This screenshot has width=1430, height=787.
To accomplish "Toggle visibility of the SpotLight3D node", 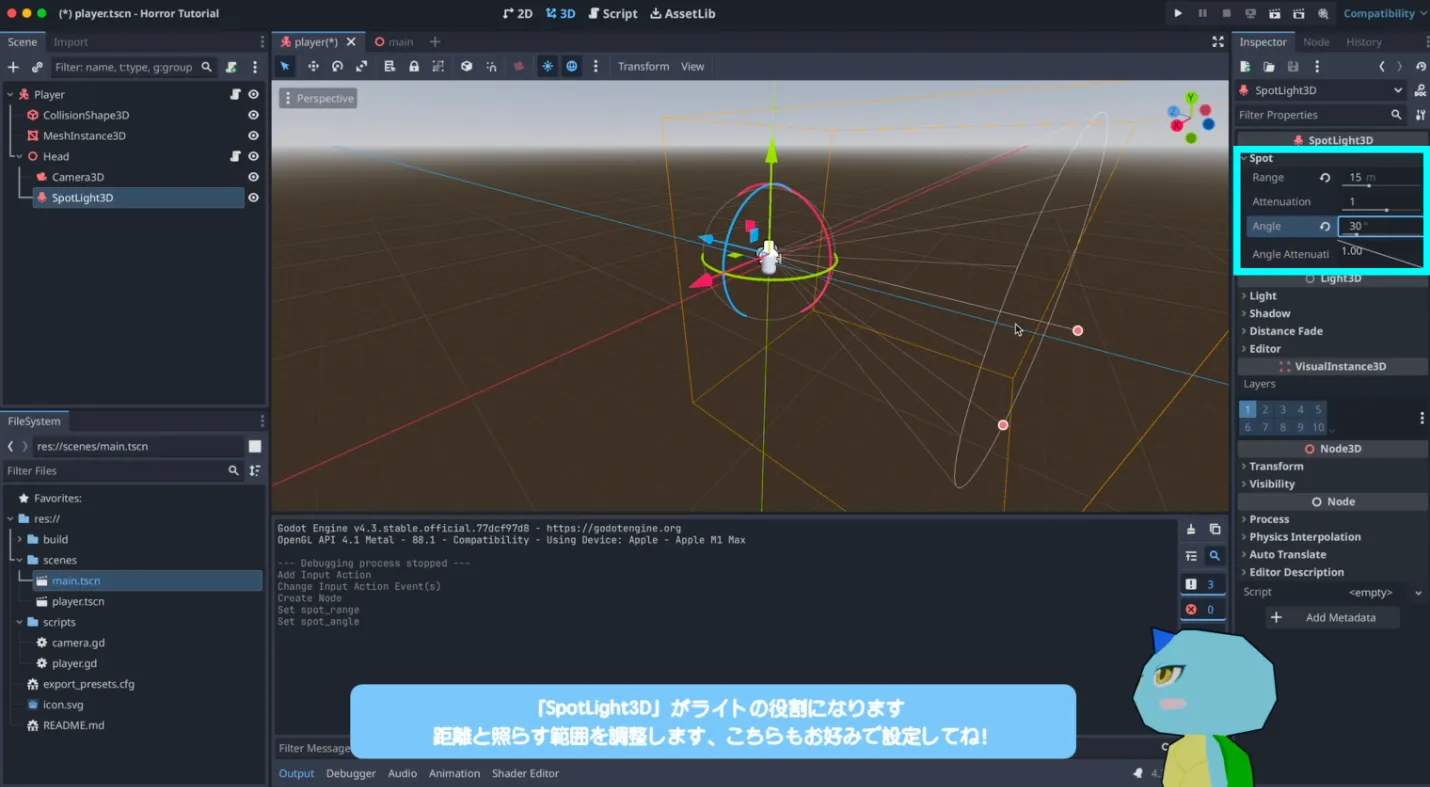I will [x=253, y=198].
